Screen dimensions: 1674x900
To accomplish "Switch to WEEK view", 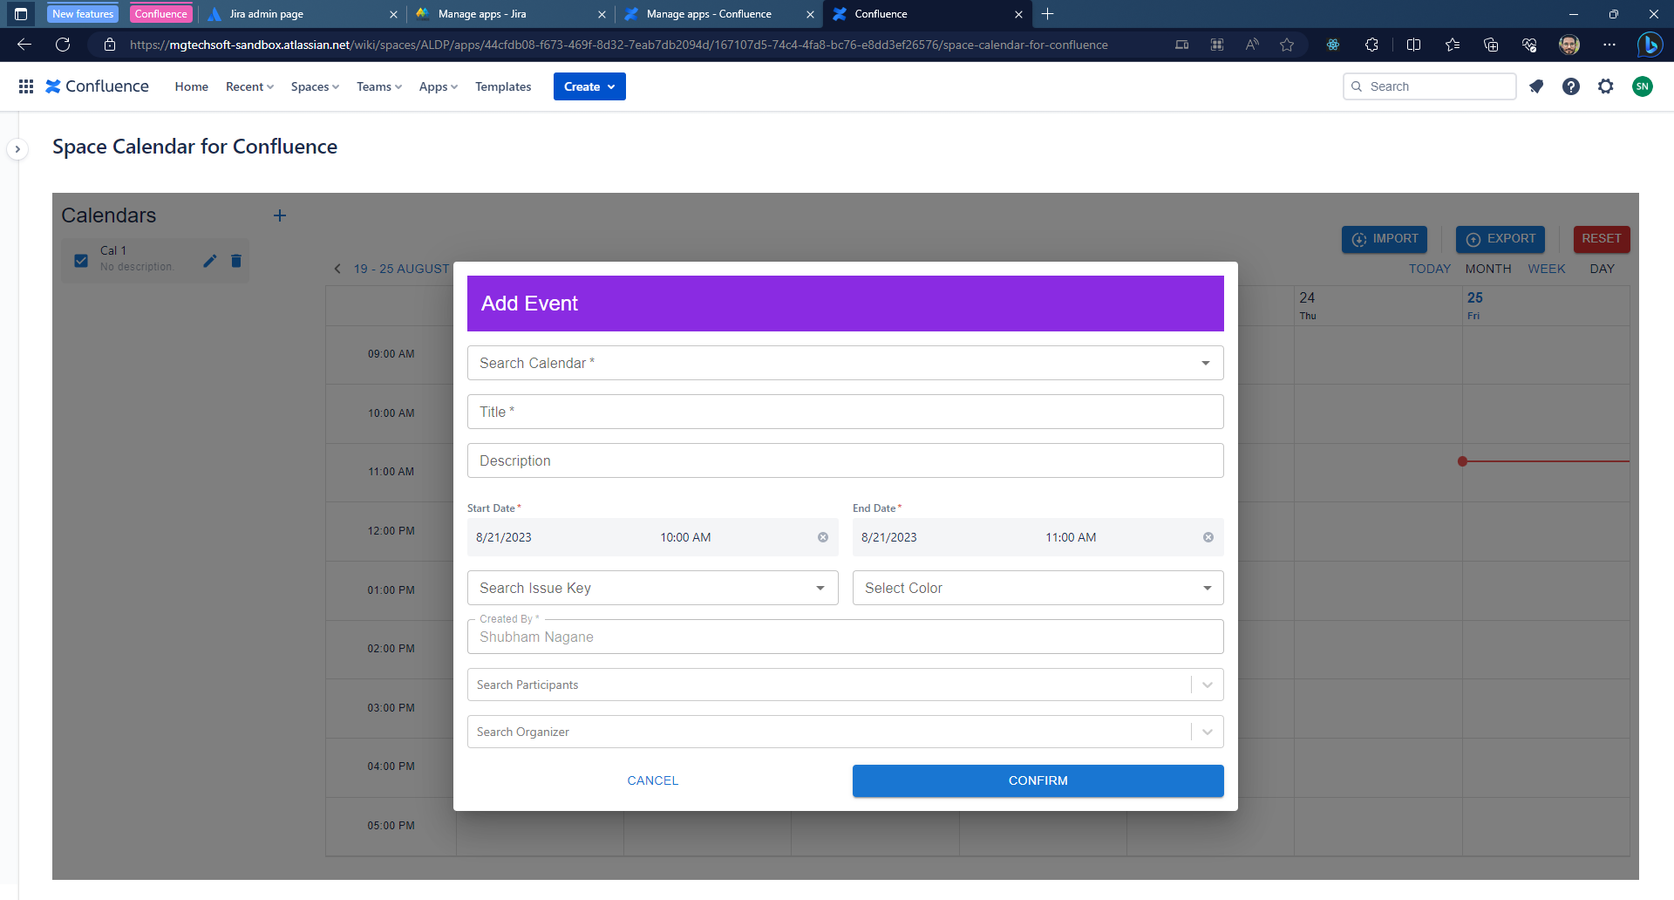I will click(x=1546, y=269).
